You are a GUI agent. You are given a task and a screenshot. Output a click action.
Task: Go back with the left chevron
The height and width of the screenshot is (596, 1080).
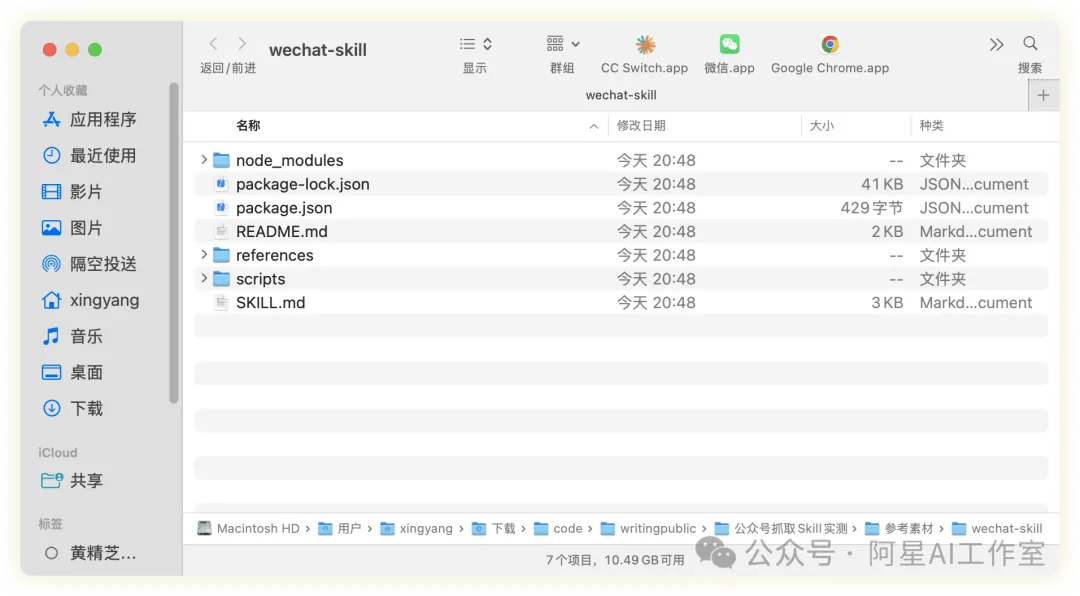(x=214, y=44)
